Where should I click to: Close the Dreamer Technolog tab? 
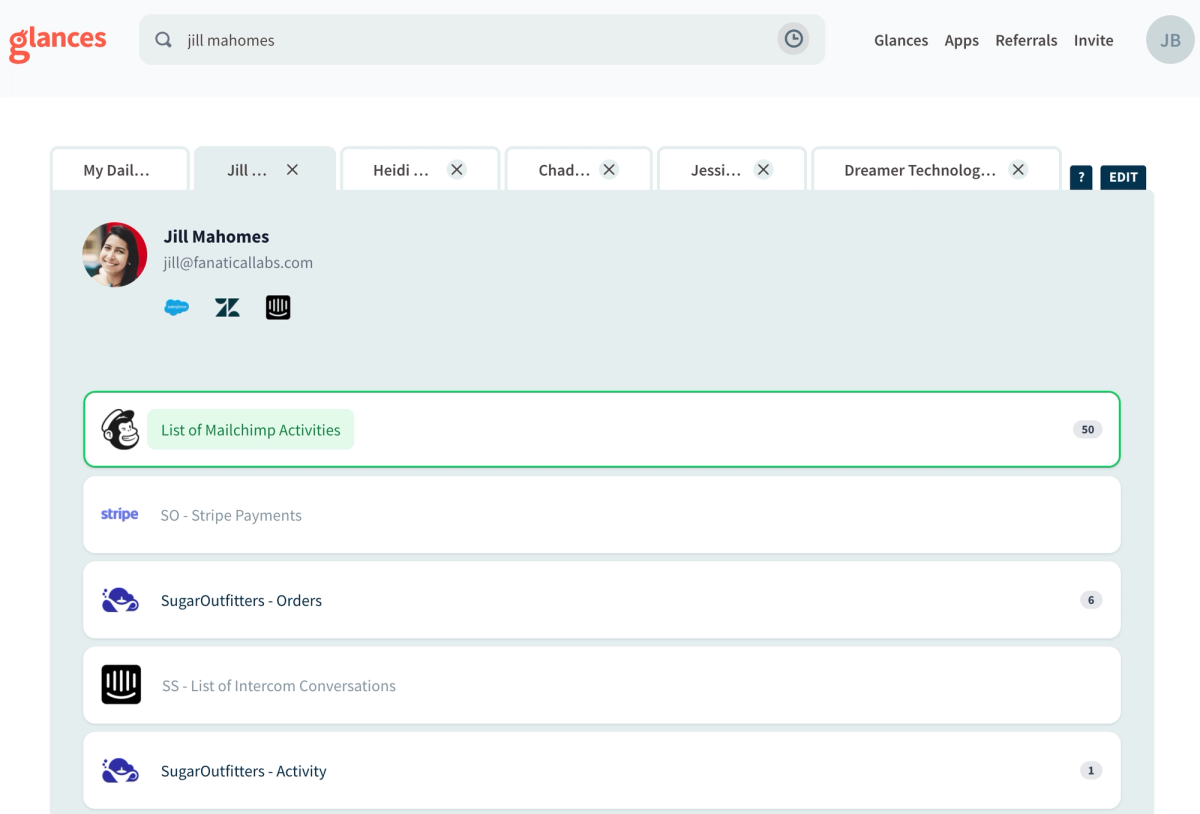[1018, 170]
